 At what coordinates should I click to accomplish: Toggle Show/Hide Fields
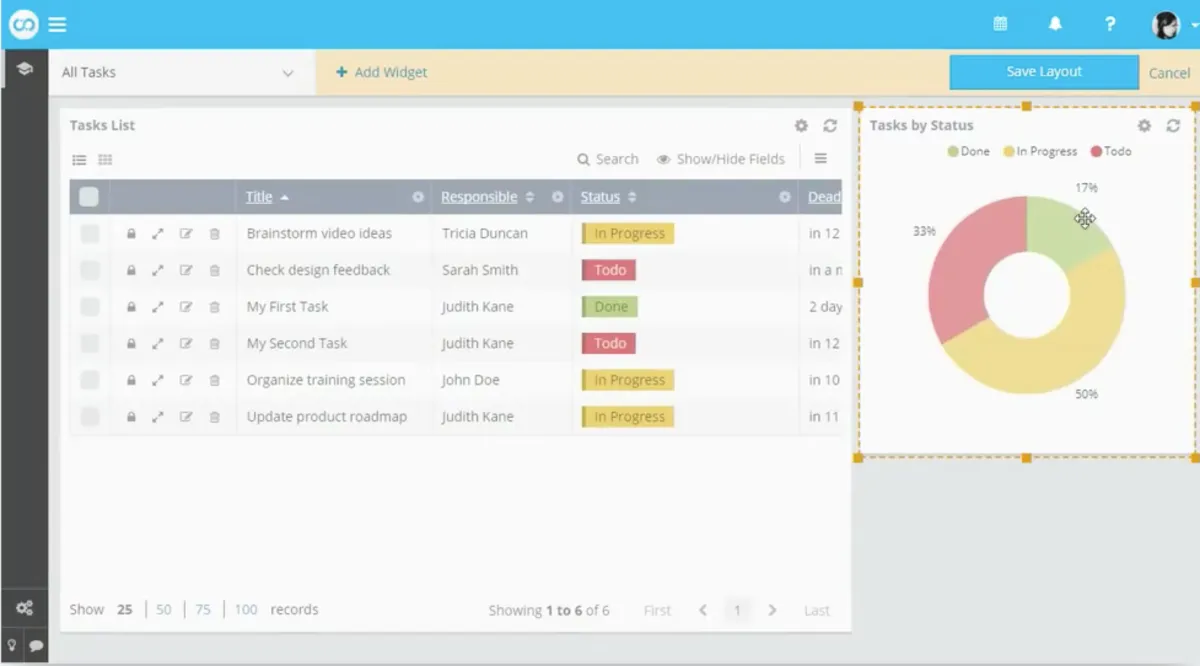pyautogui.click(x=721, y=159)
